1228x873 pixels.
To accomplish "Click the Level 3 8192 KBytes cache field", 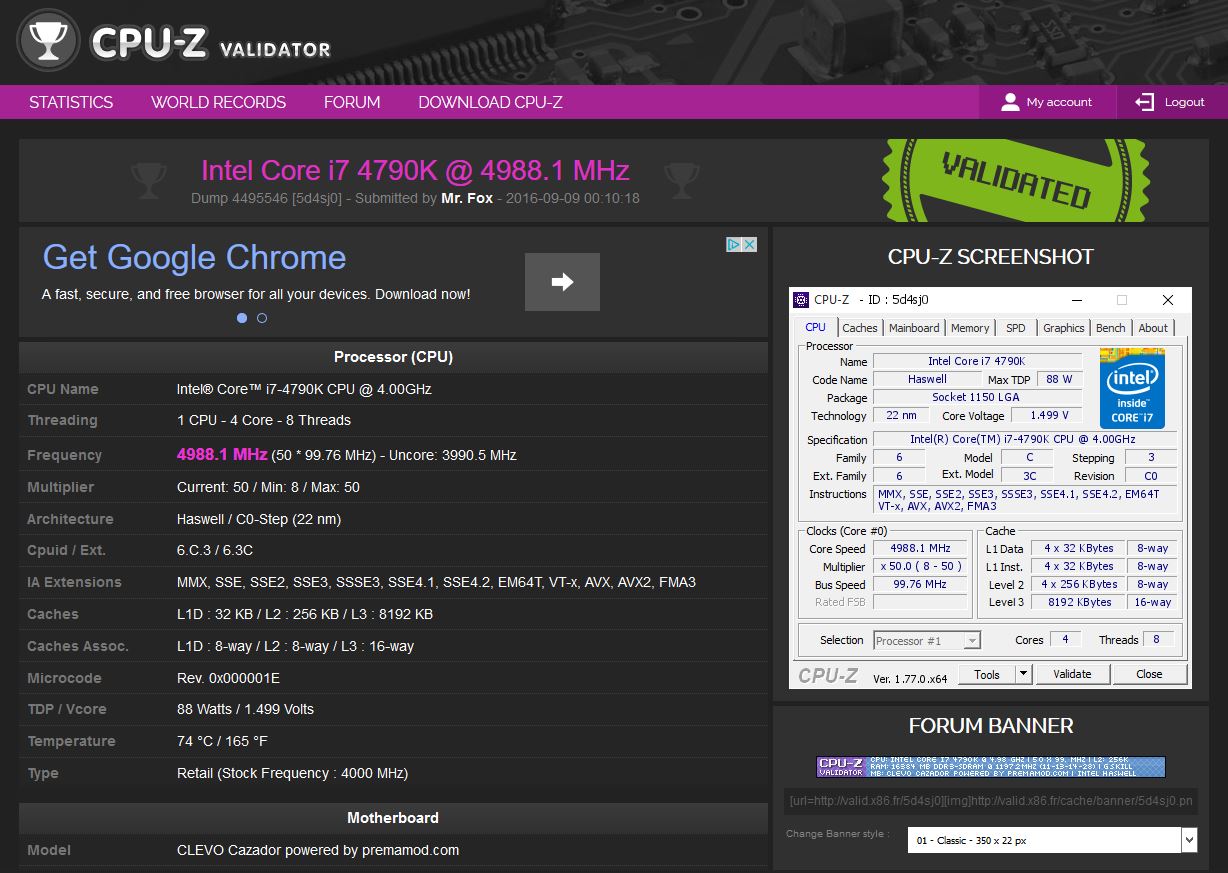I will [1079, 602].
